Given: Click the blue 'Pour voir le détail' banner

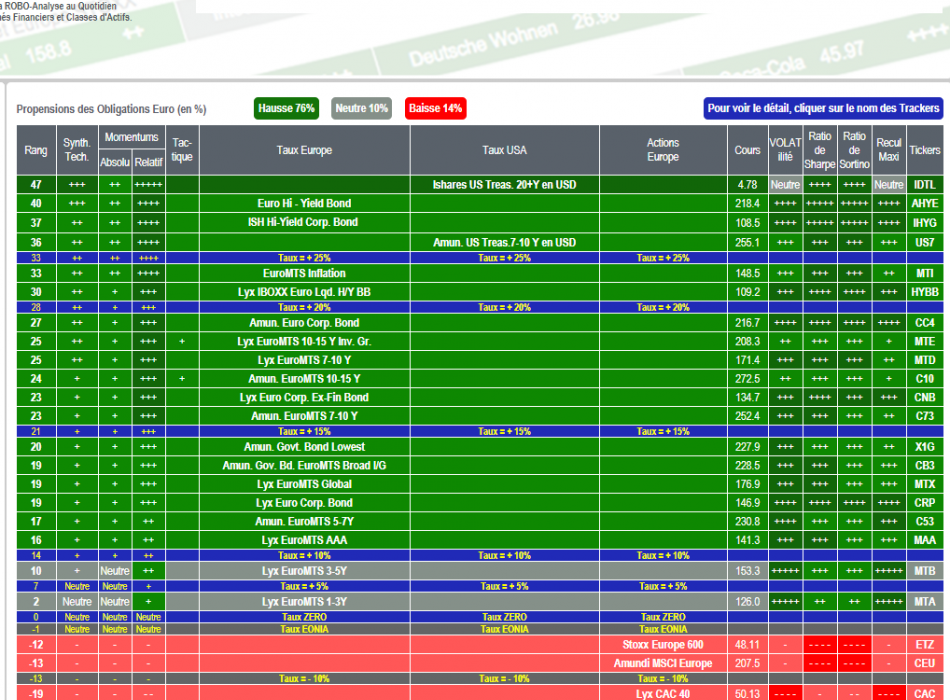Looking at the screenshot, I should 823,108.
